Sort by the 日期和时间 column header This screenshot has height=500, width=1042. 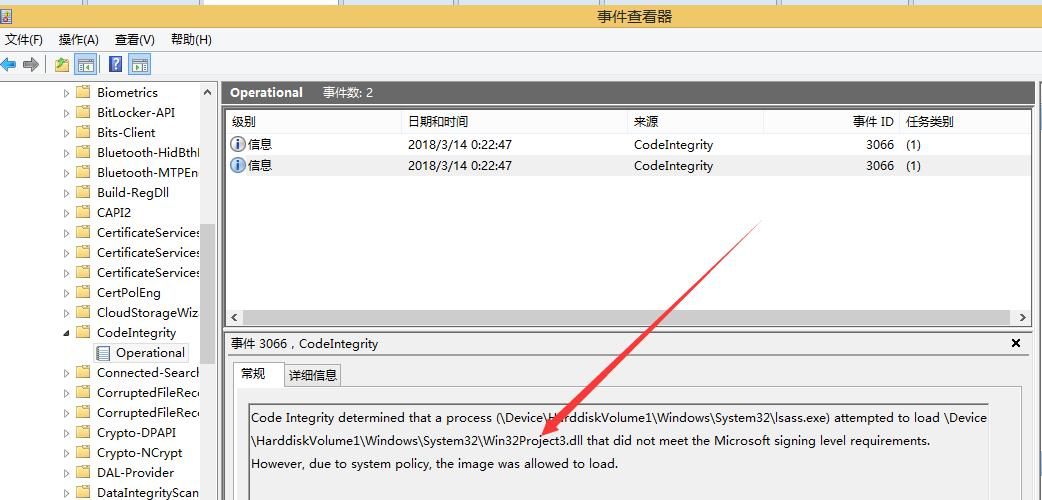(x=515, y=122)
